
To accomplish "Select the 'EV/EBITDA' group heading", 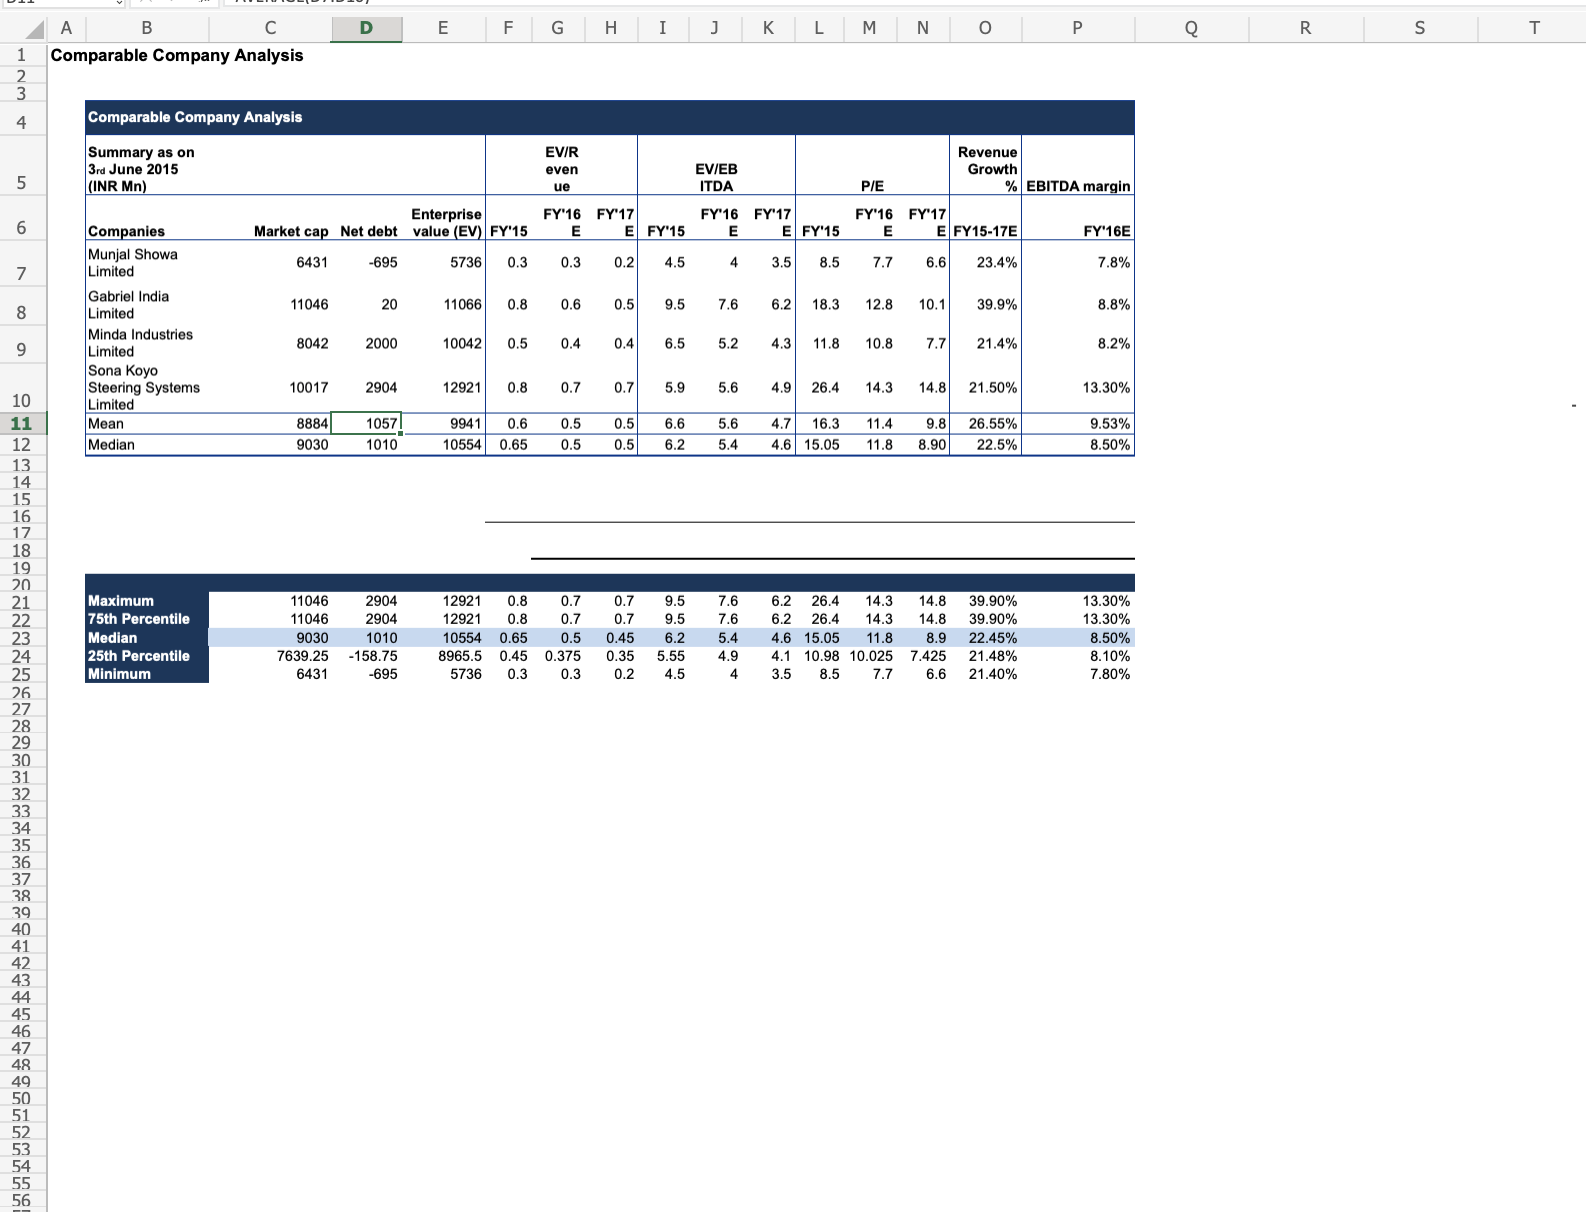I will [716, 177].
